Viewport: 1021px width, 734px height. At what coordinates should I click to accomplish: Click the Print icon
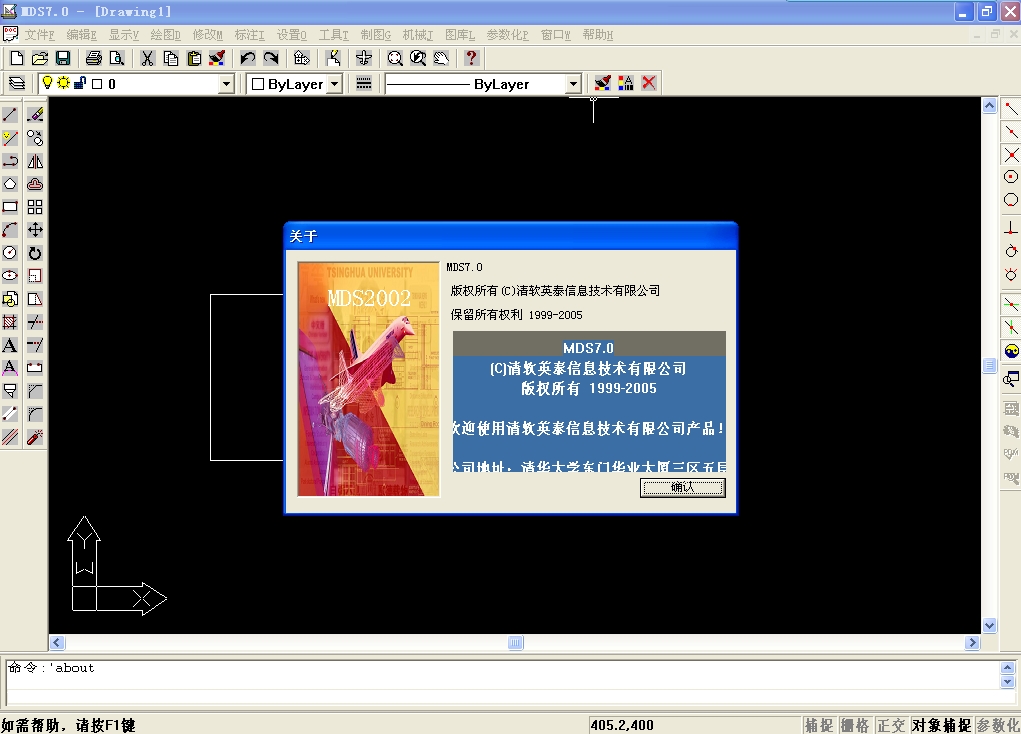[x=94, y=59]
